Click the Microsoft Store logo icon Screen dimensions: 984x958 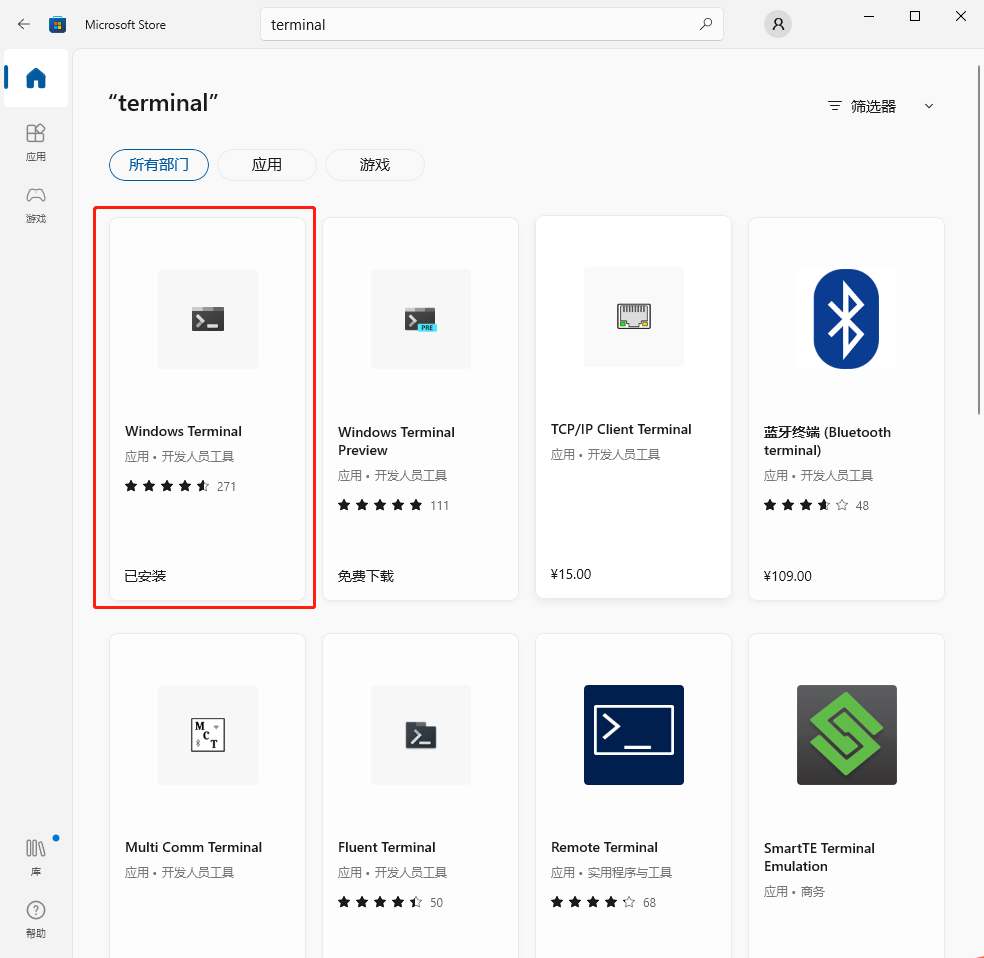pos(57,24)
